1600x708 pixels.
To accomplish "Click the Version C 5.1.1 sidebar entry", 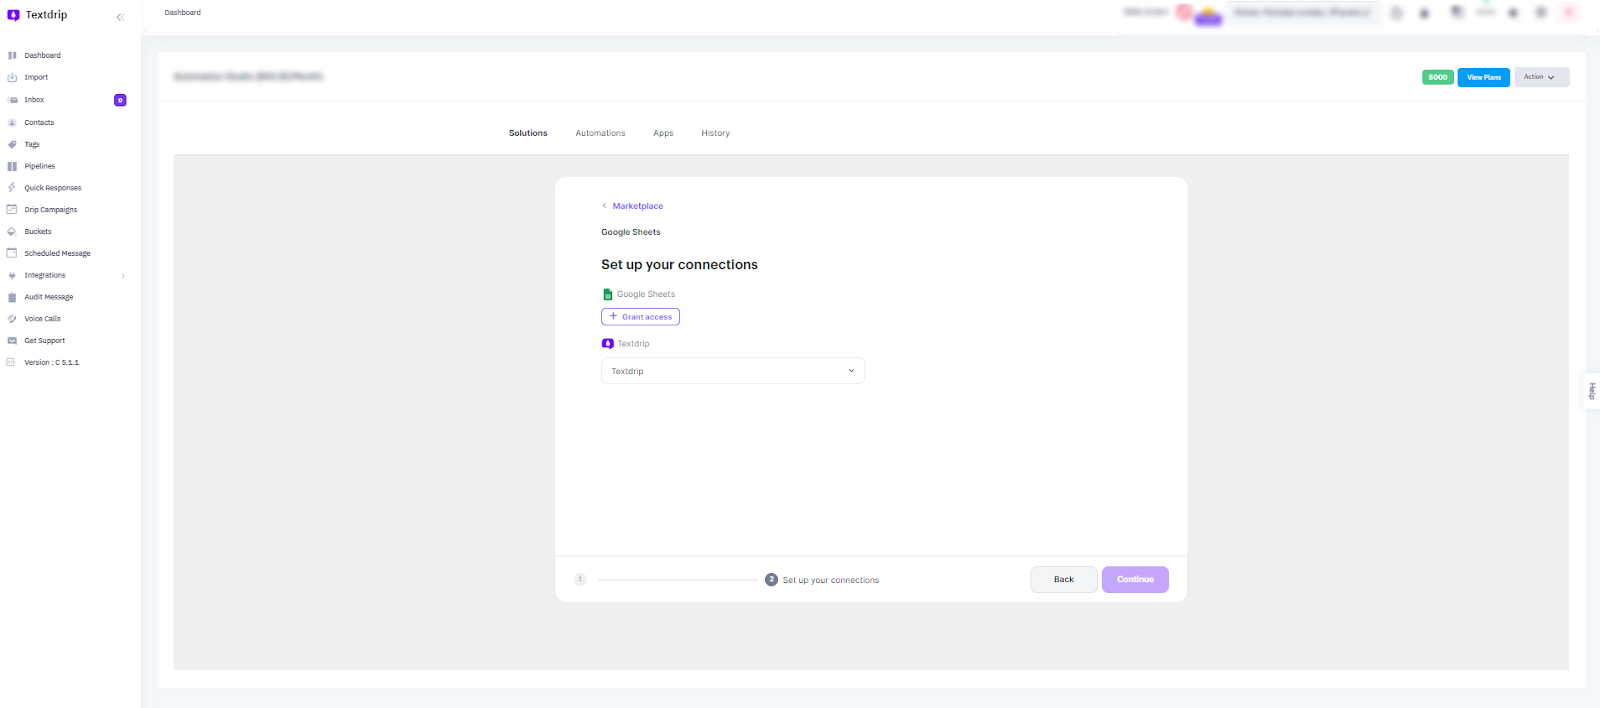I will 51,362.
